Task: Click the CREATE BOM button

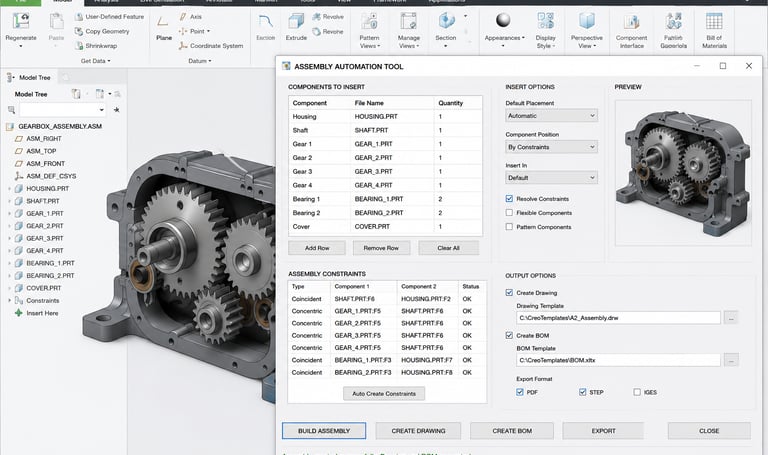Action: [512, 431]
